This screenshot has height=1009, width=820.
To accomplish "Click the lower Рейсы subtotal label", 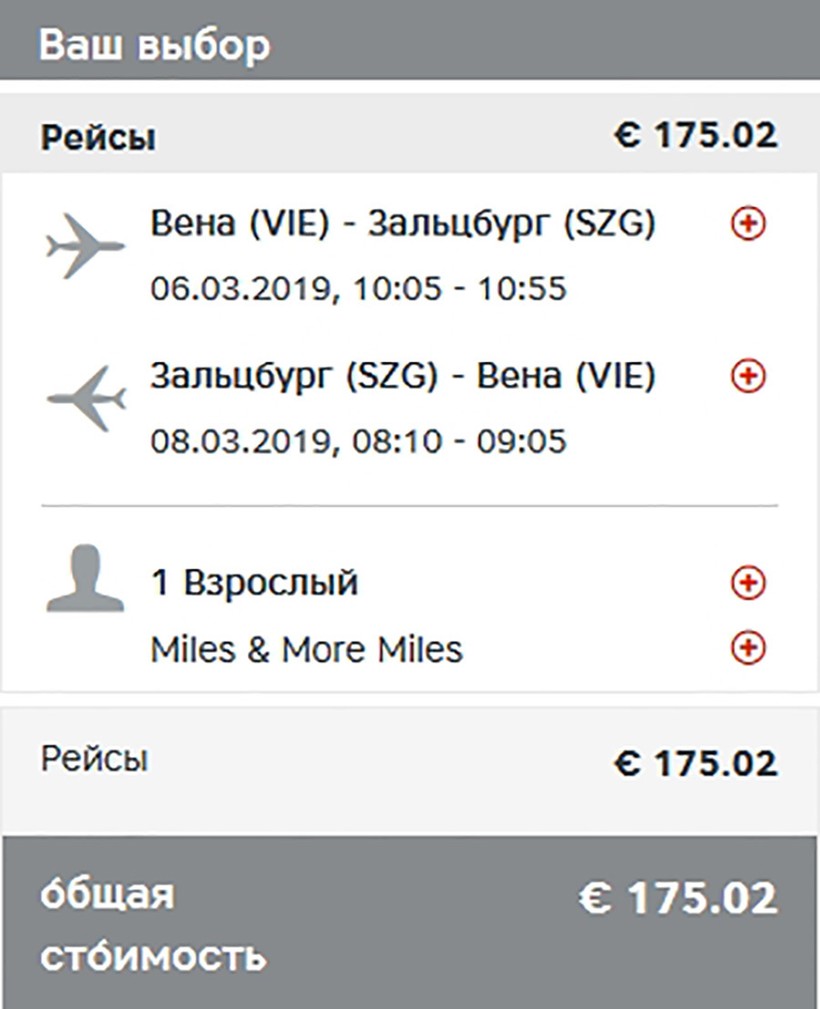I will pos(94,759).
